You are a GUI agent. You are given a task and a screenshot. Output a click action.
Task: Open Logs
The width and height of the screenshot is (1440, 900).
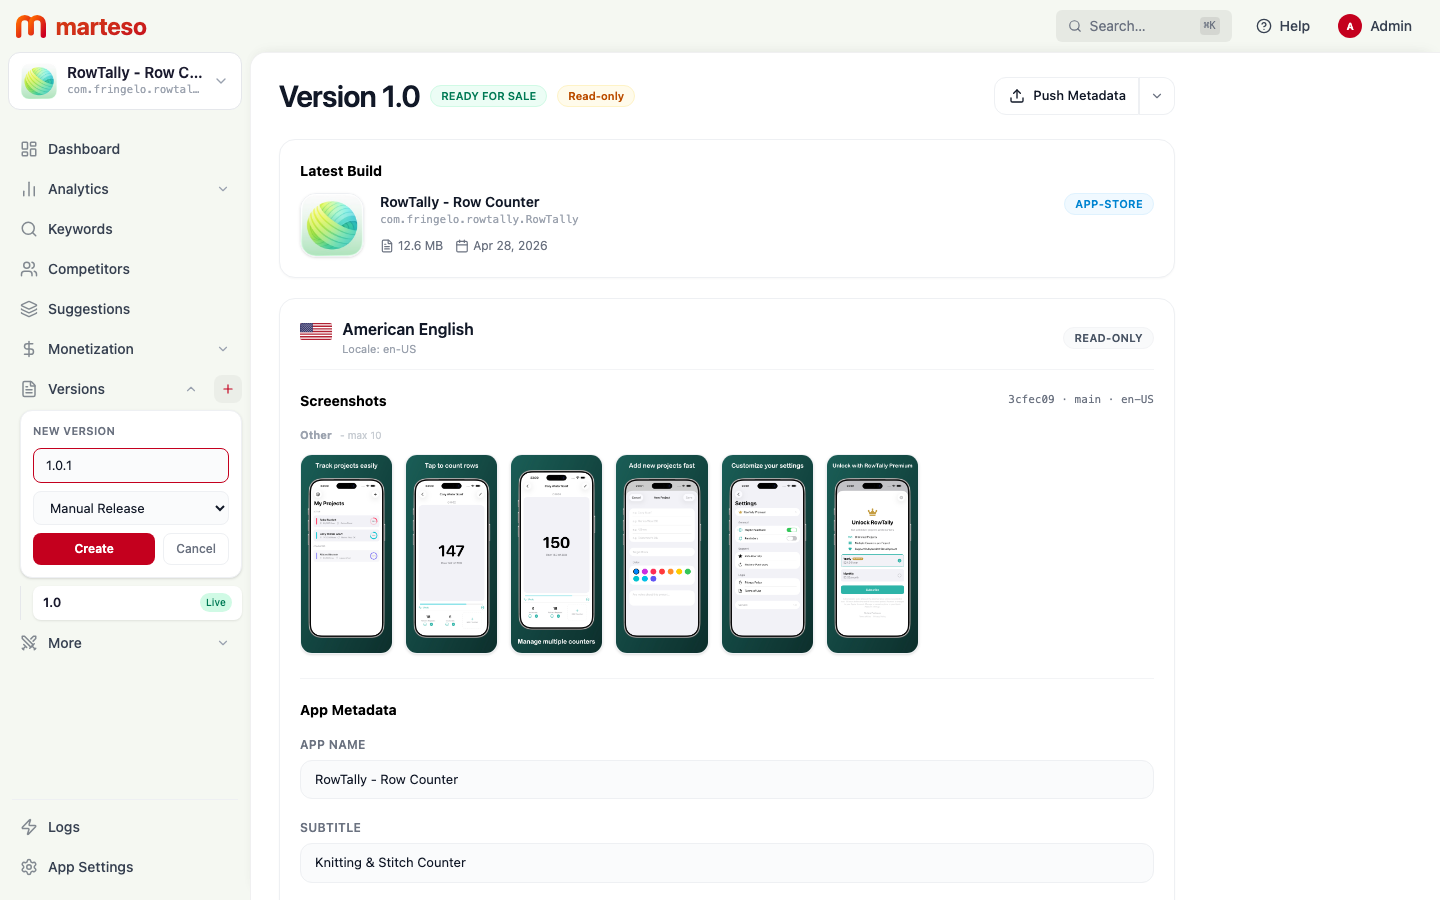click(x=125, y=827)
